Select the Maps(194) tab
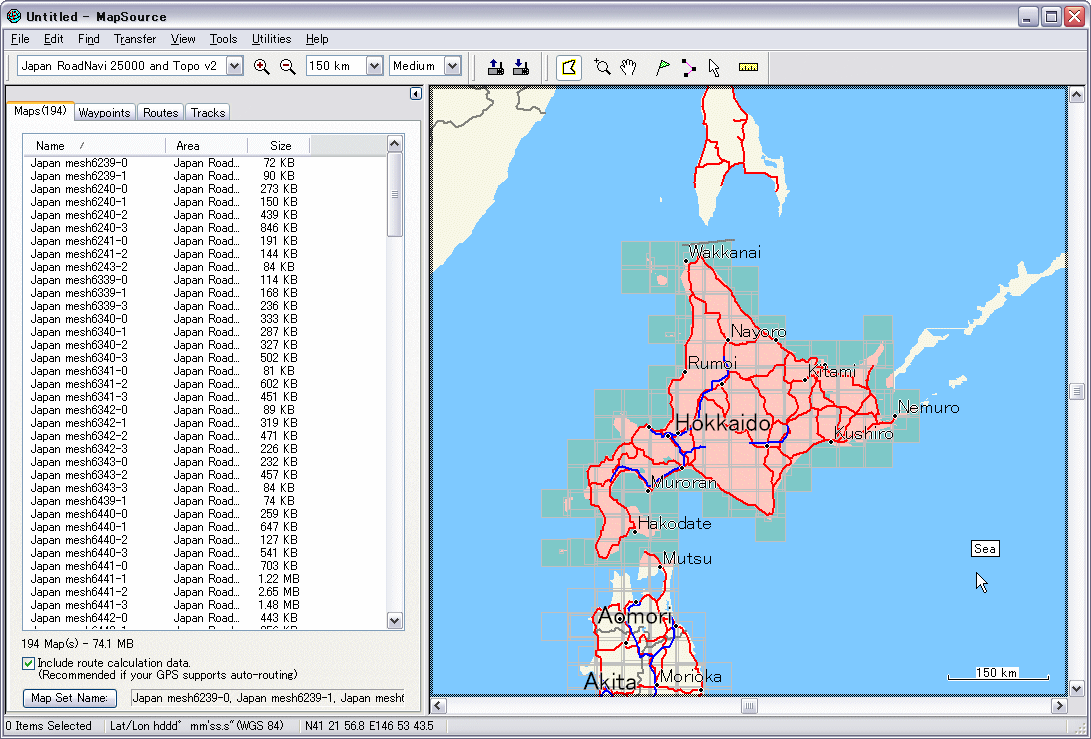Screen dimensions: 1091x739 tap(40, 111)
